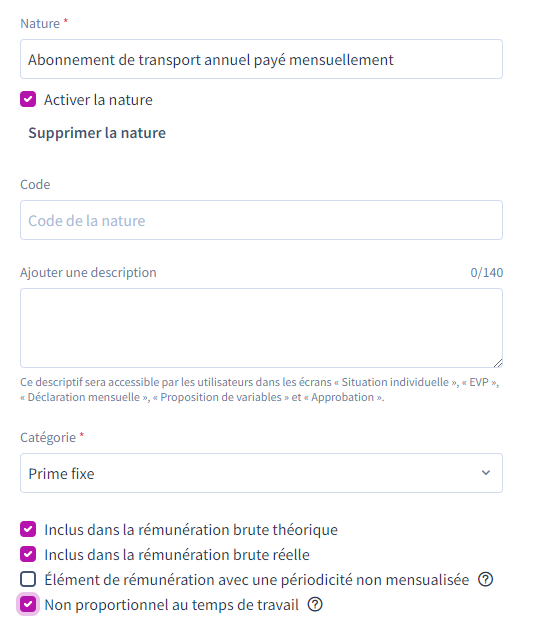Open help icon for périodicité non mensualisée

[x=485, y=579]
